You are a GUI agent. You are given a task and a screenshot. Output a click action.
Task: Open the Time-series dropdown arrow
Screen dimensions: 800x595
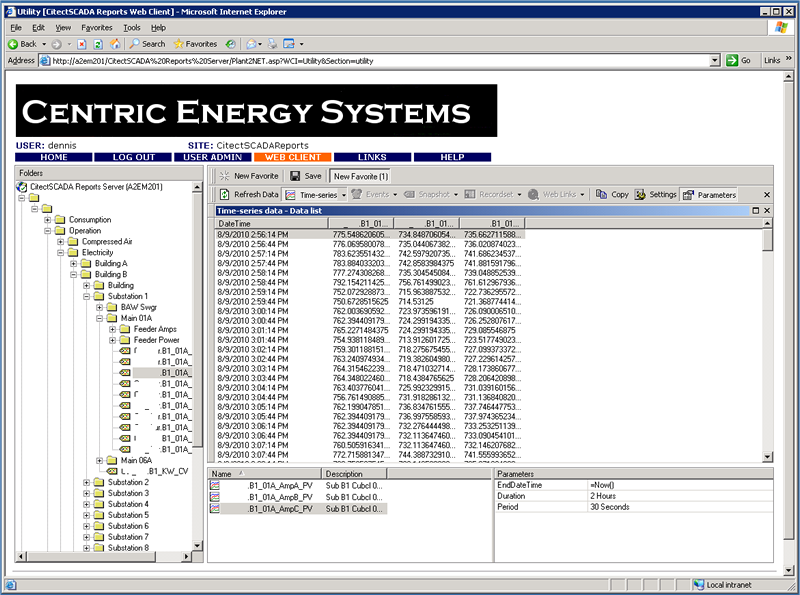341,194
